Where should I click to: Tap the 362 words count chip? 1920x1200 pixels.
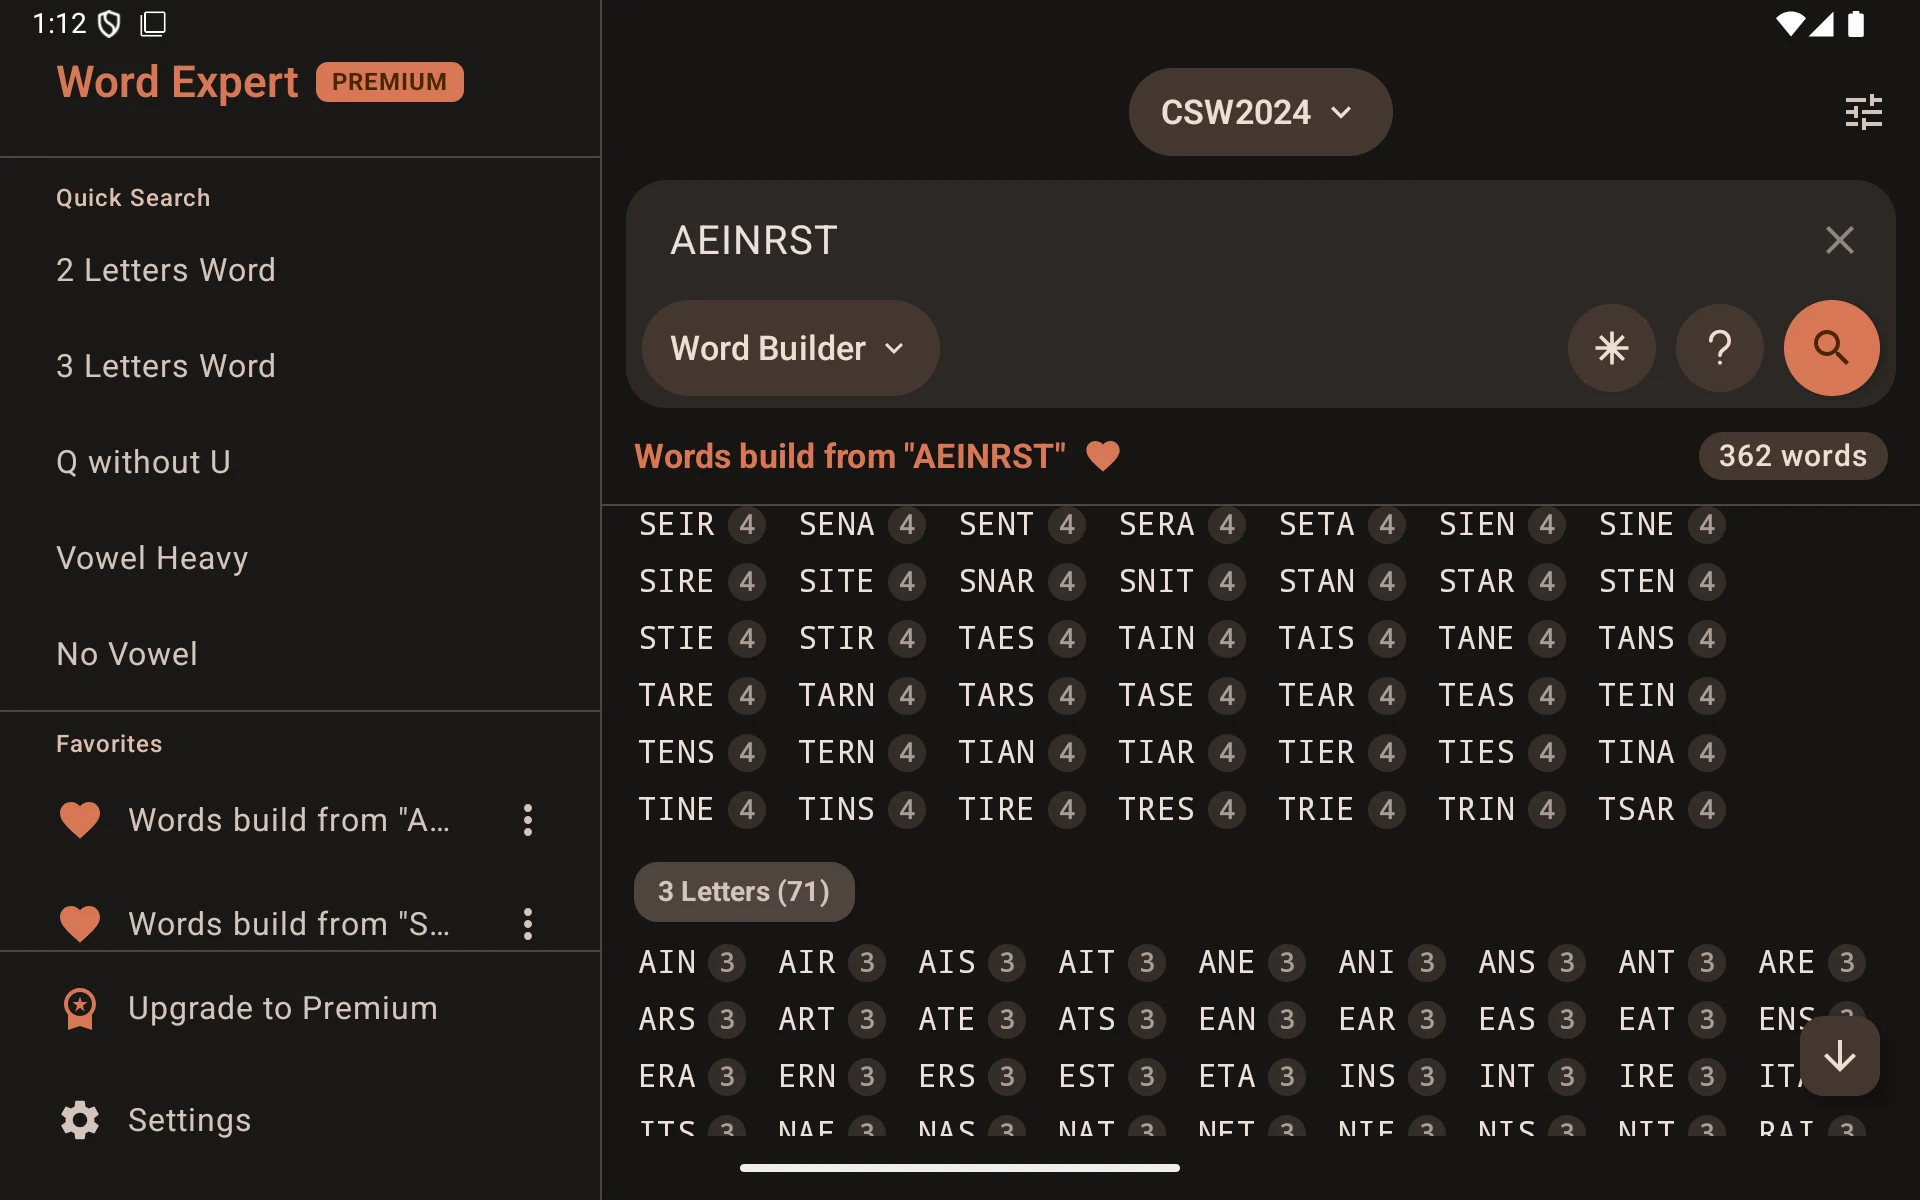click(x=1792, y=456)
